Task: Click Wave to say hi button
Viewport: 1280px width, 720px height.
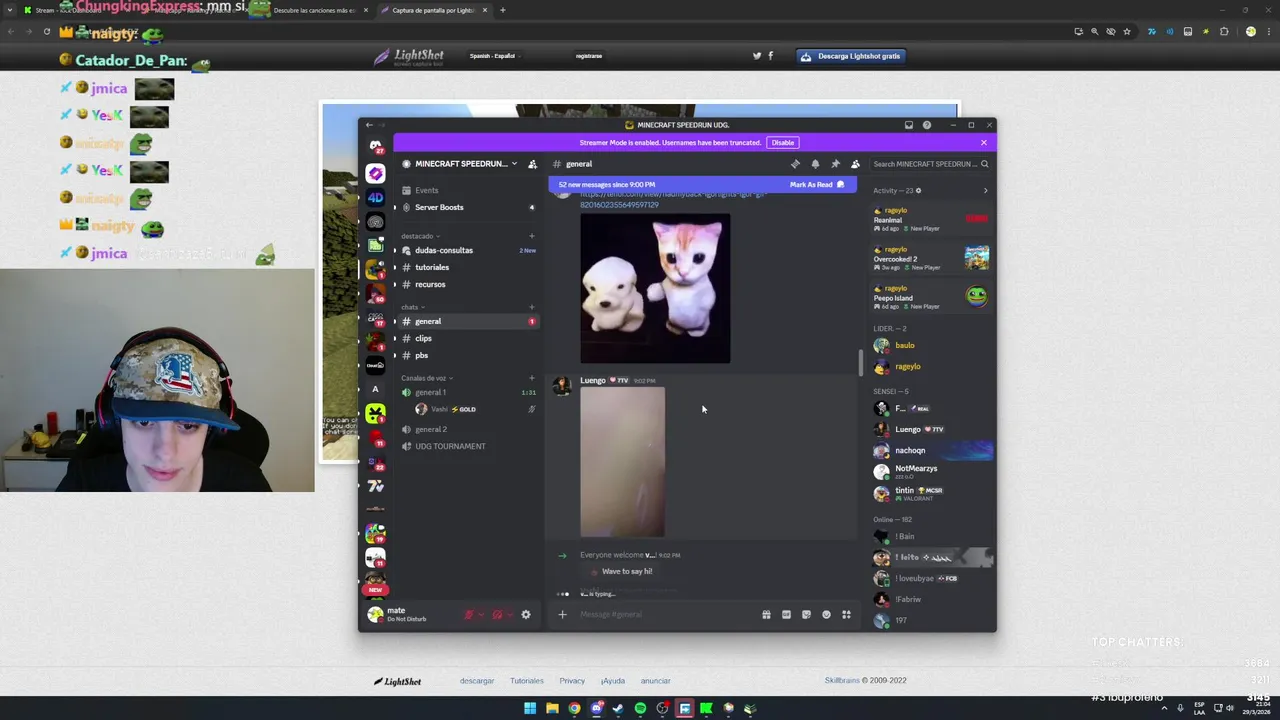Action: 621,571
